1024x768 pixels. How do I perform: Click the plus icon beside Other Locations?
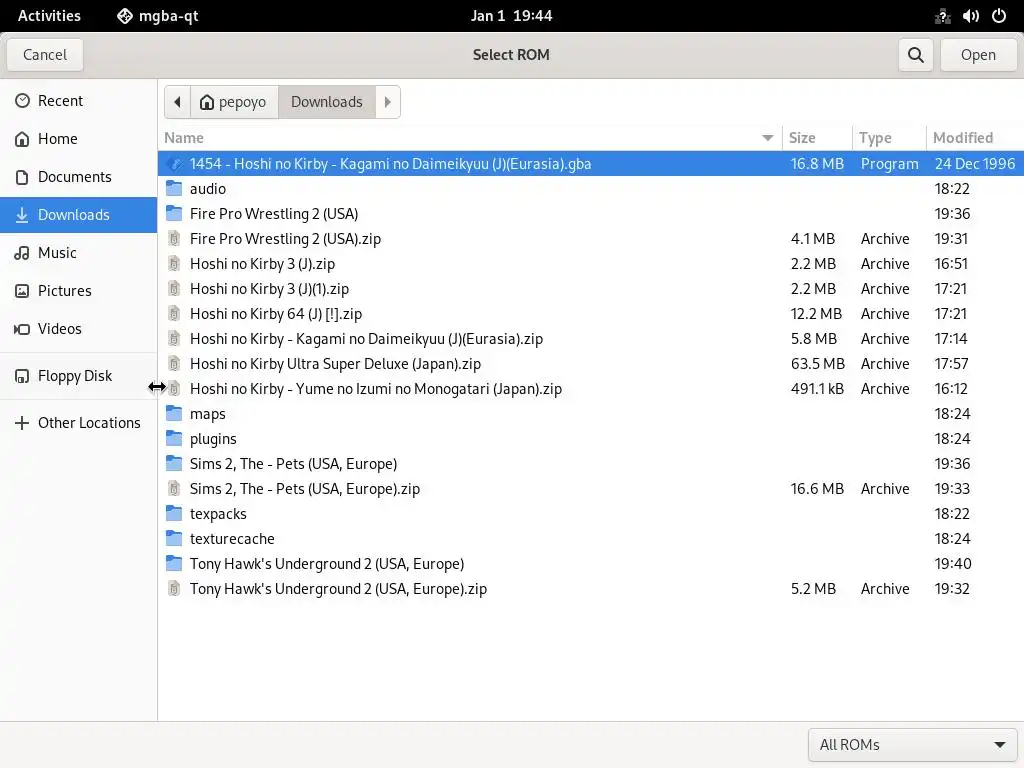click(22, 423)
